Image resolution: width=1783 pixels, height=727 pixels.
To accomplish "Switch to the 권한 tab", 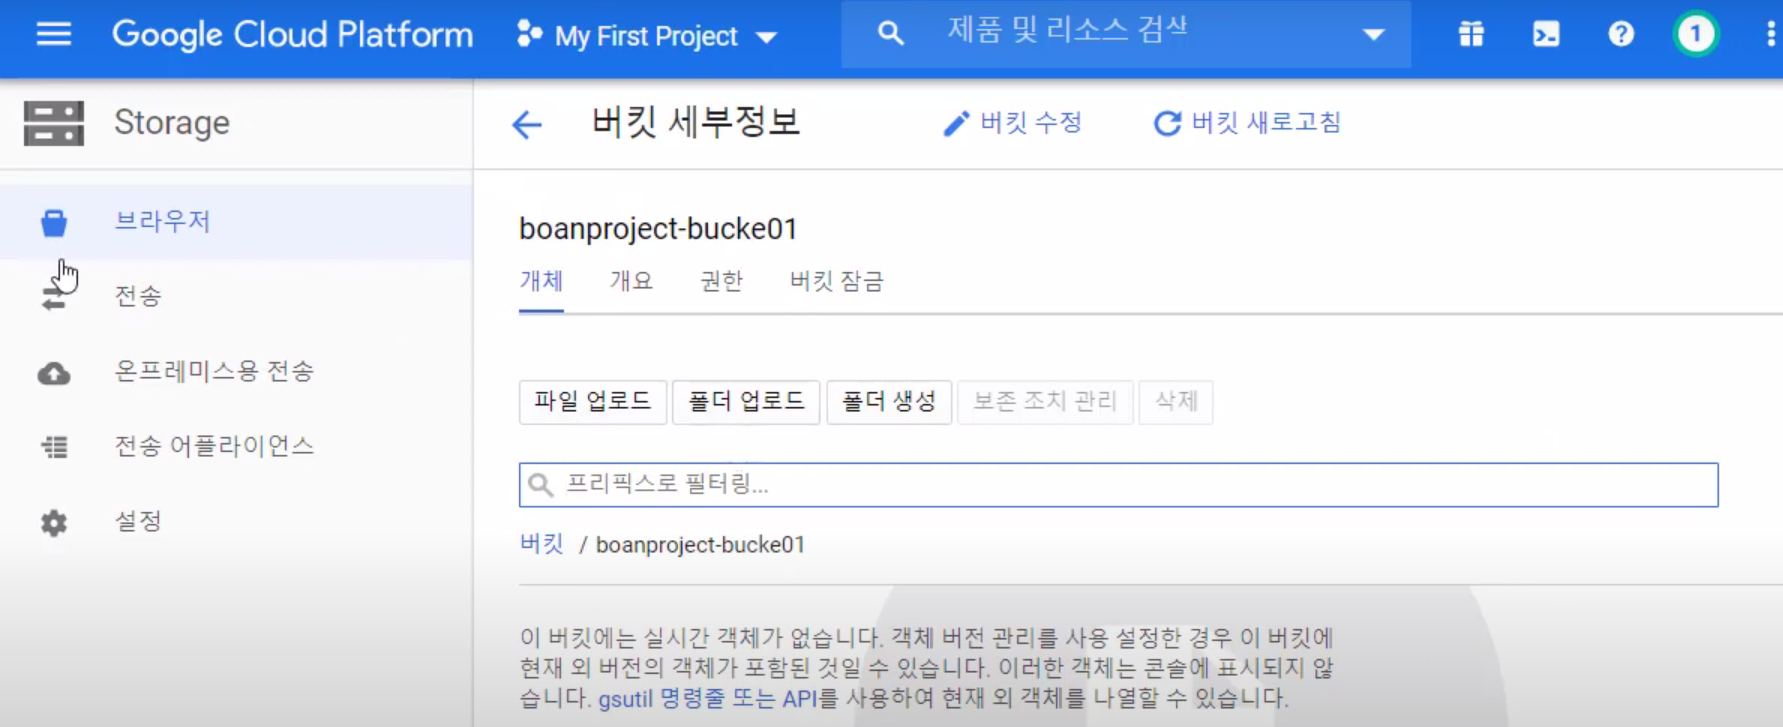I will pos(721,282).
